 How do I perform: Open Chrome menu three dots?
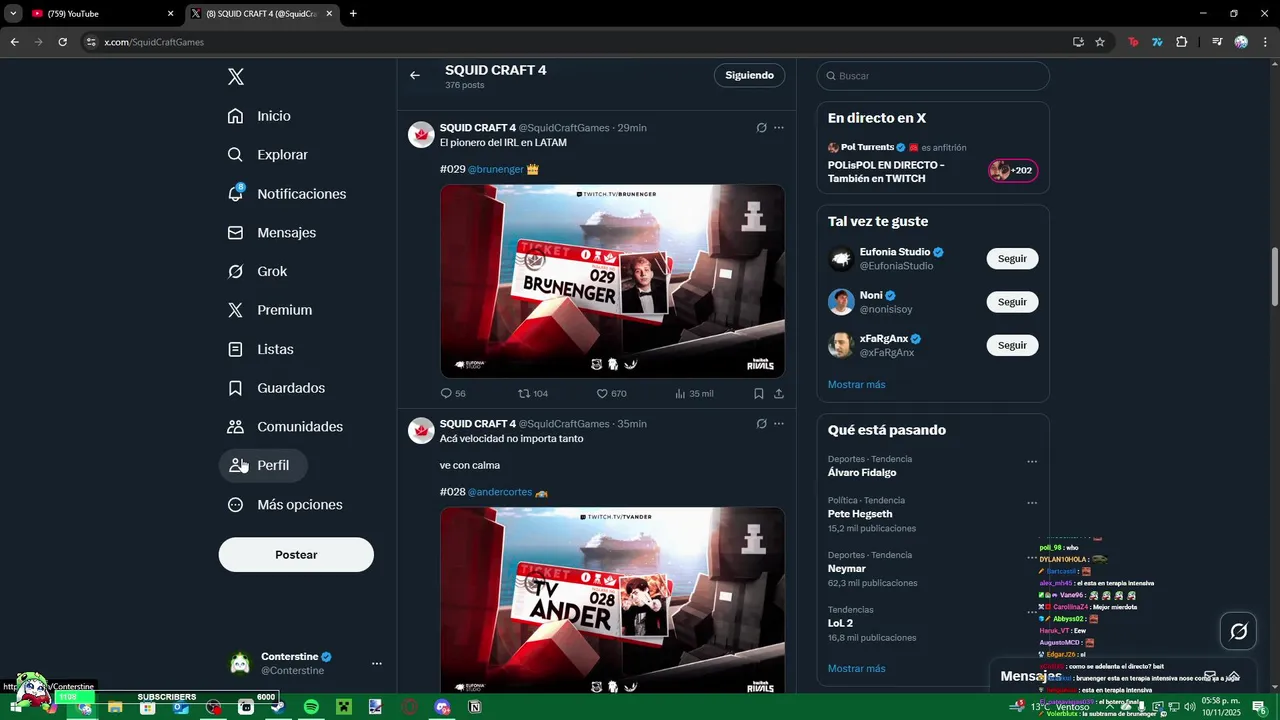click(x=1265, y=42)
